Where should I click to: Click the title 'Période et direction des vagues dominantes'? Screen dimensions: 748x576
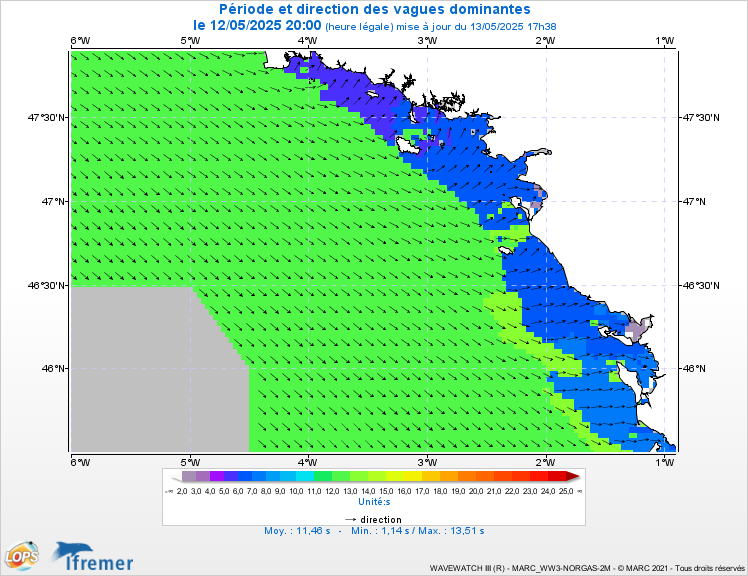(374, 9)
